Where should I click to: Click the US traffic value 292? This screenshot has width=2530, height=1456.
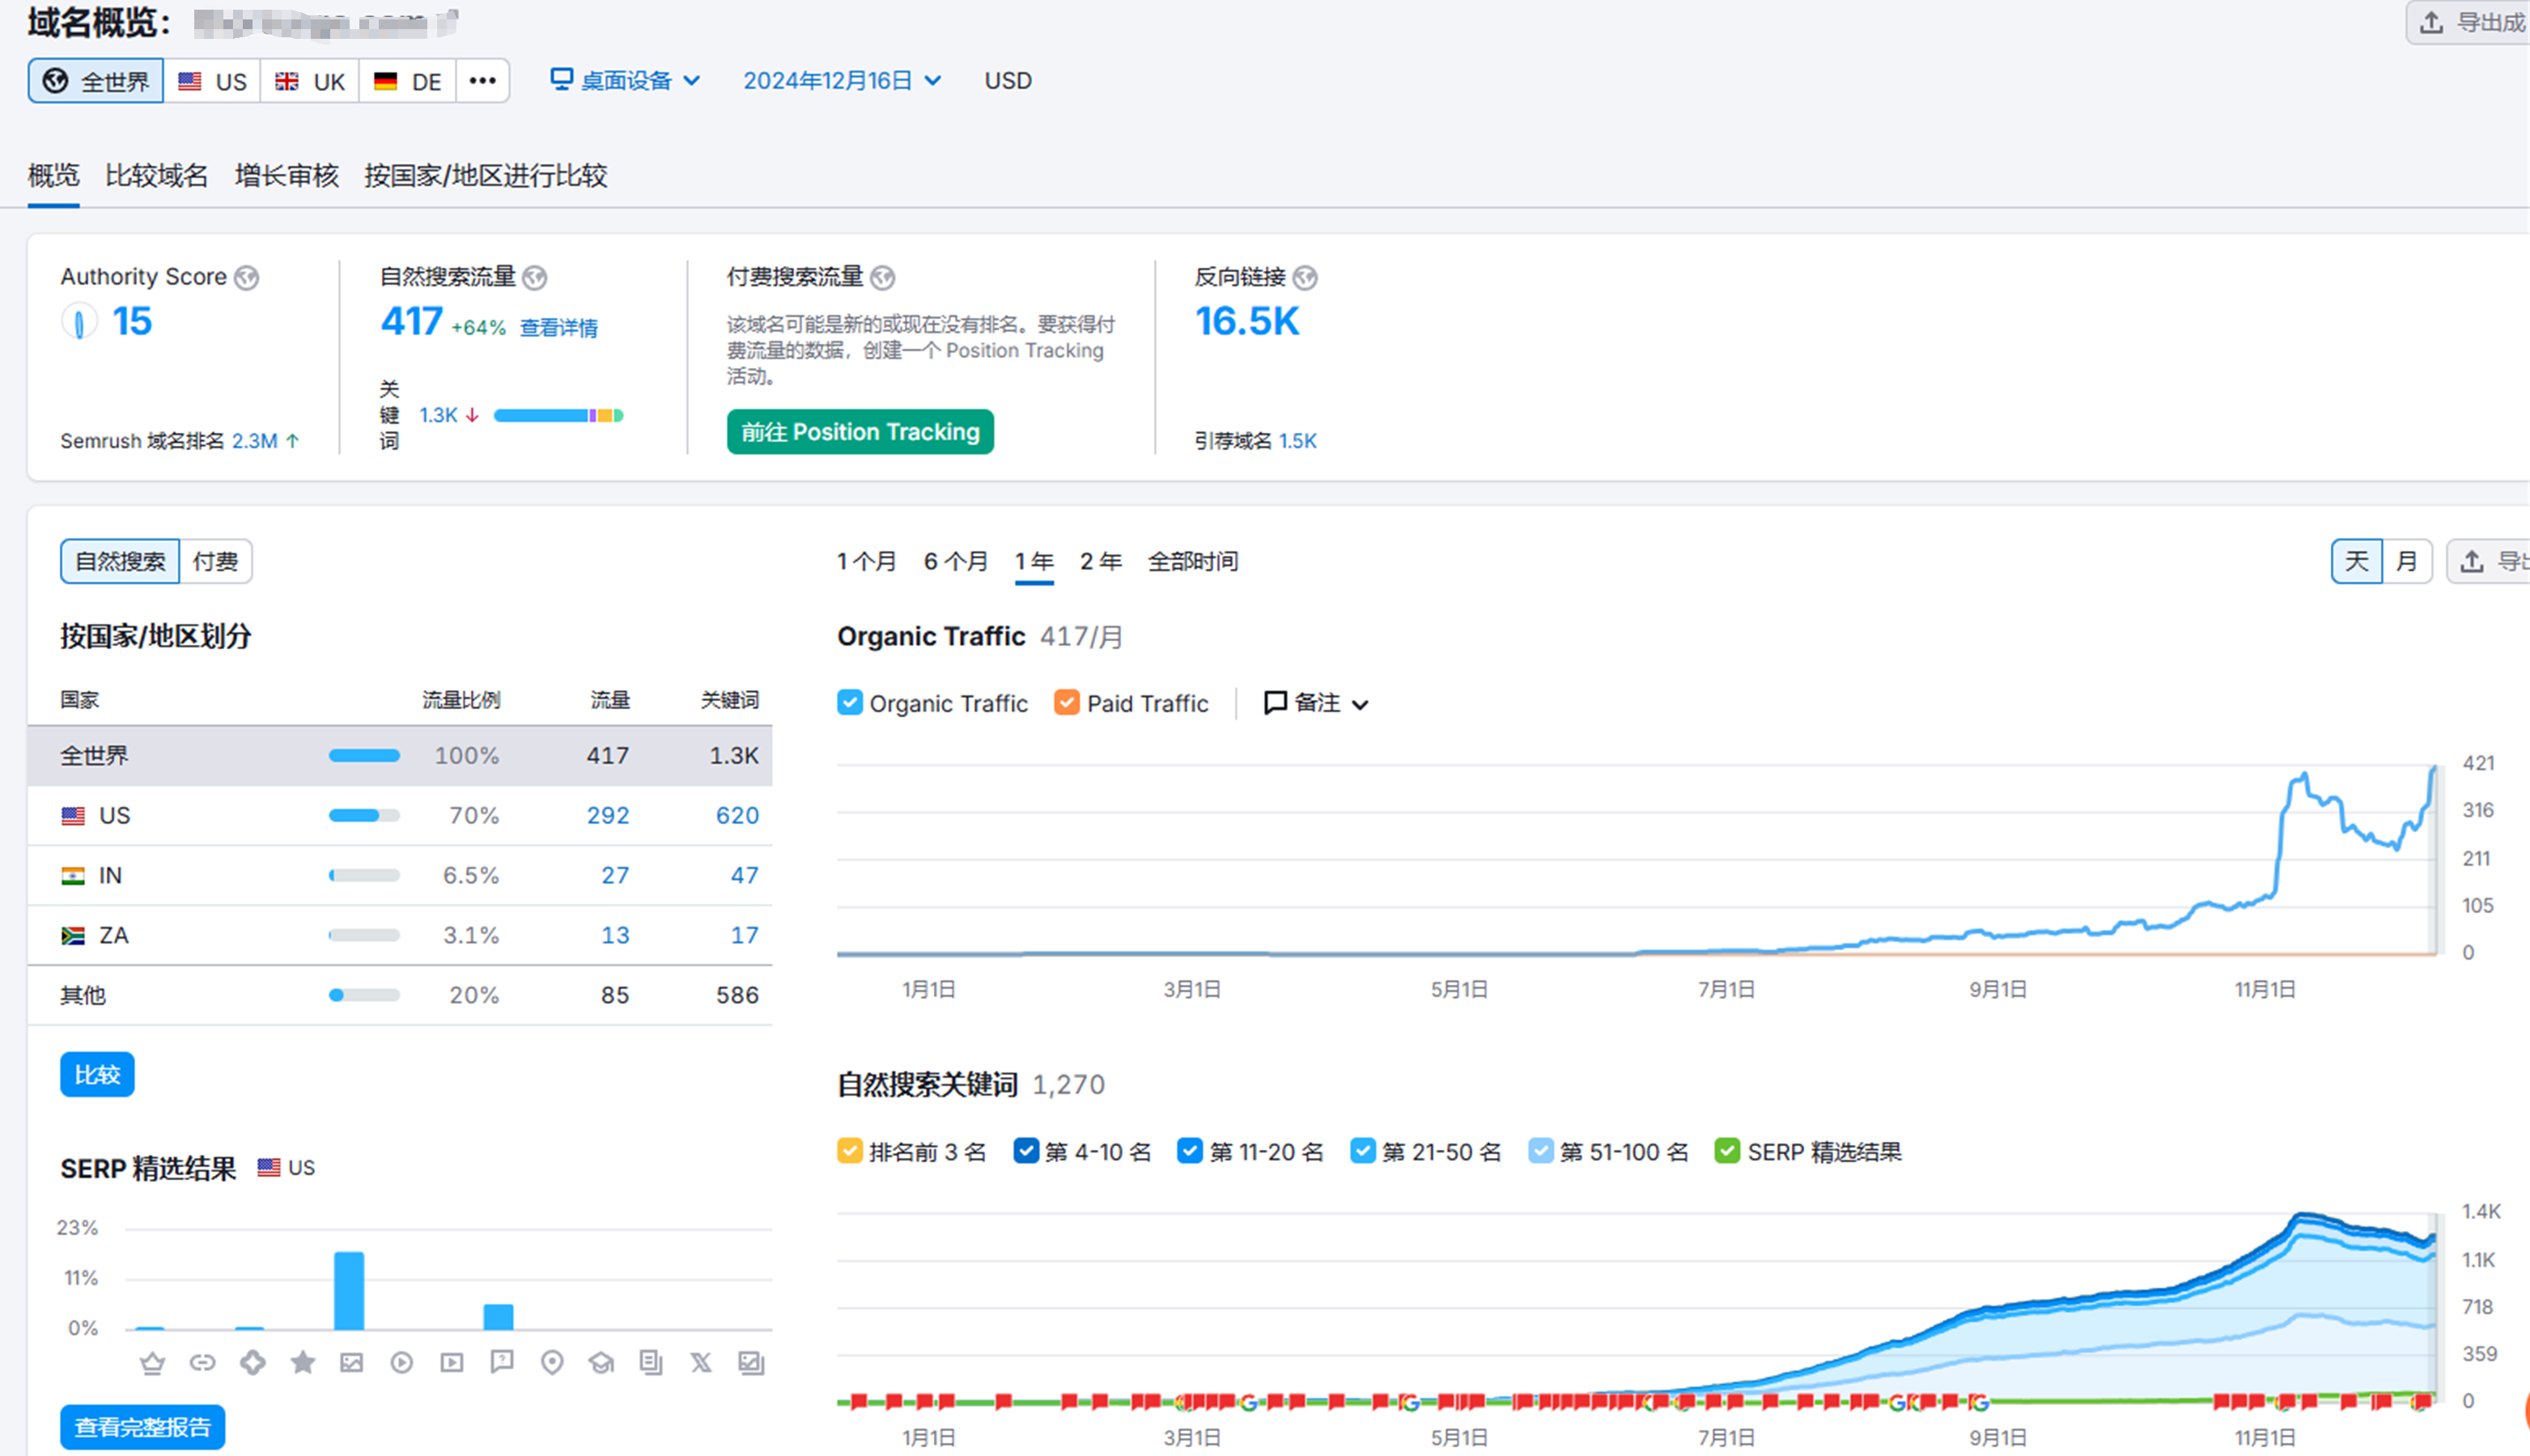pos(608,816)
